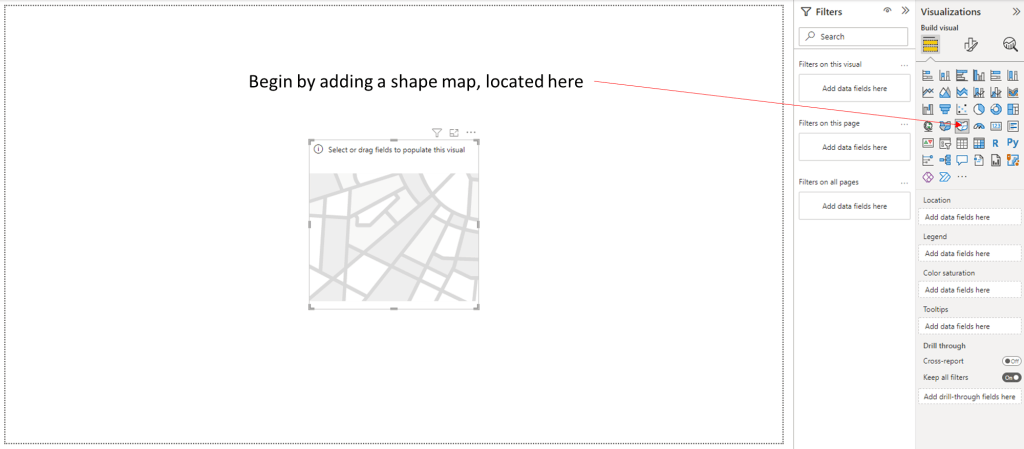Open the Analytics magnifier tab
Image resolution: width=1024 pixels, height=449 pixels.
pos(1009,44)
